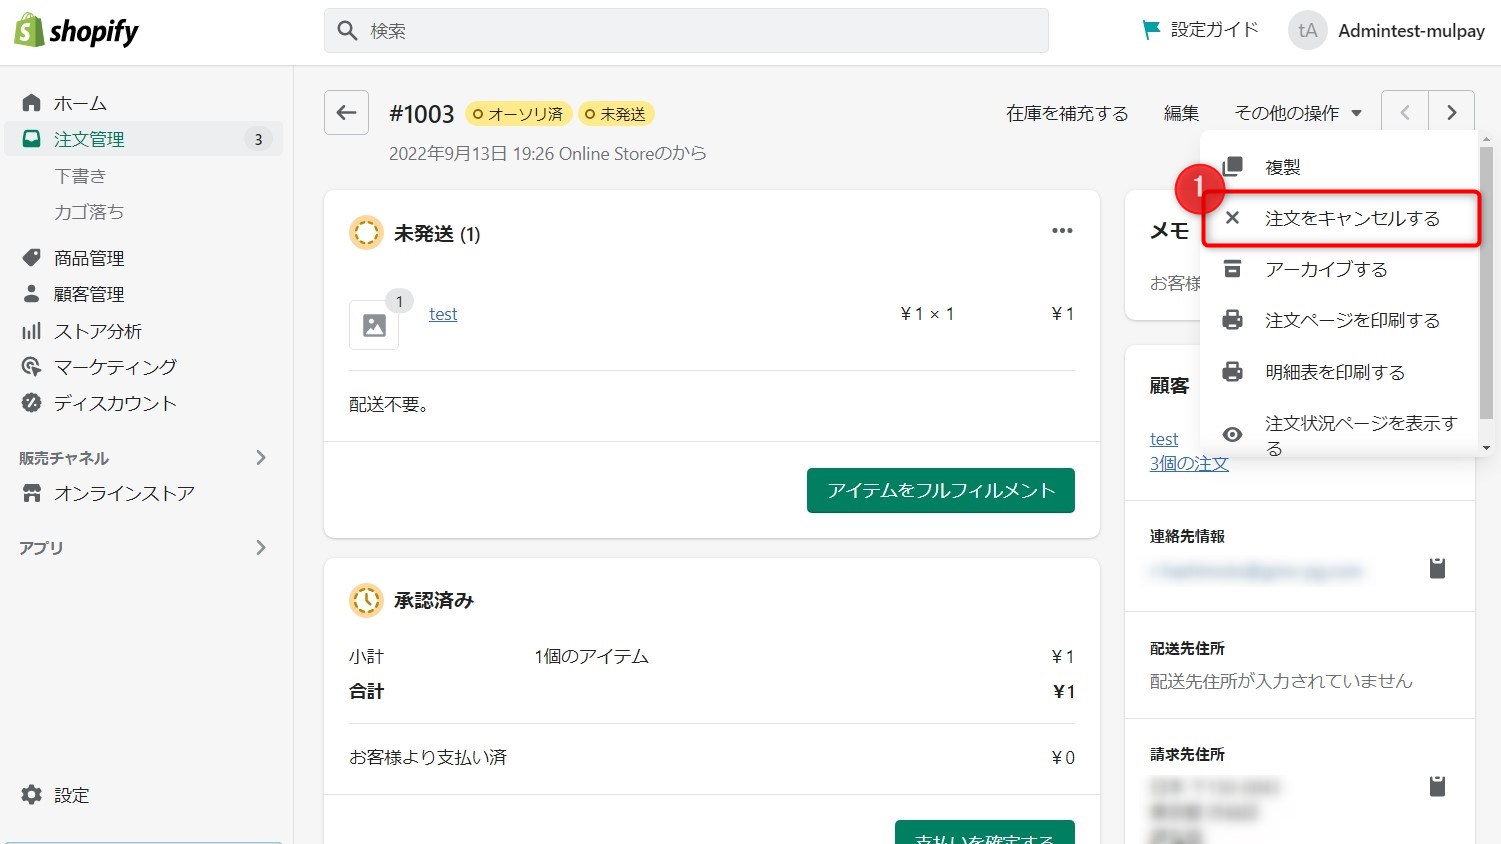1501x844 pixels.
Task: Click the アイテムをフルフィルメント button
Action: pos(939,490)
